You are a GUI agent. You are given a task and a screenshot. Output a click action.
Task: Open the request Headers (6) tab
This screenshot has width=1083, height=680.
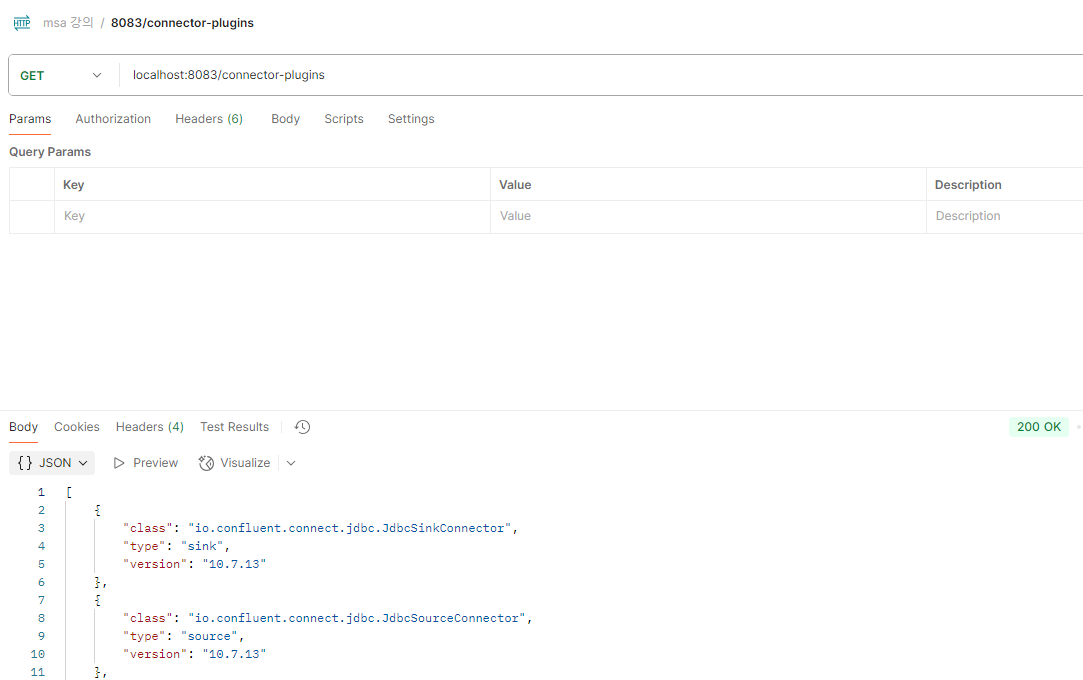(x=209, y=119)
